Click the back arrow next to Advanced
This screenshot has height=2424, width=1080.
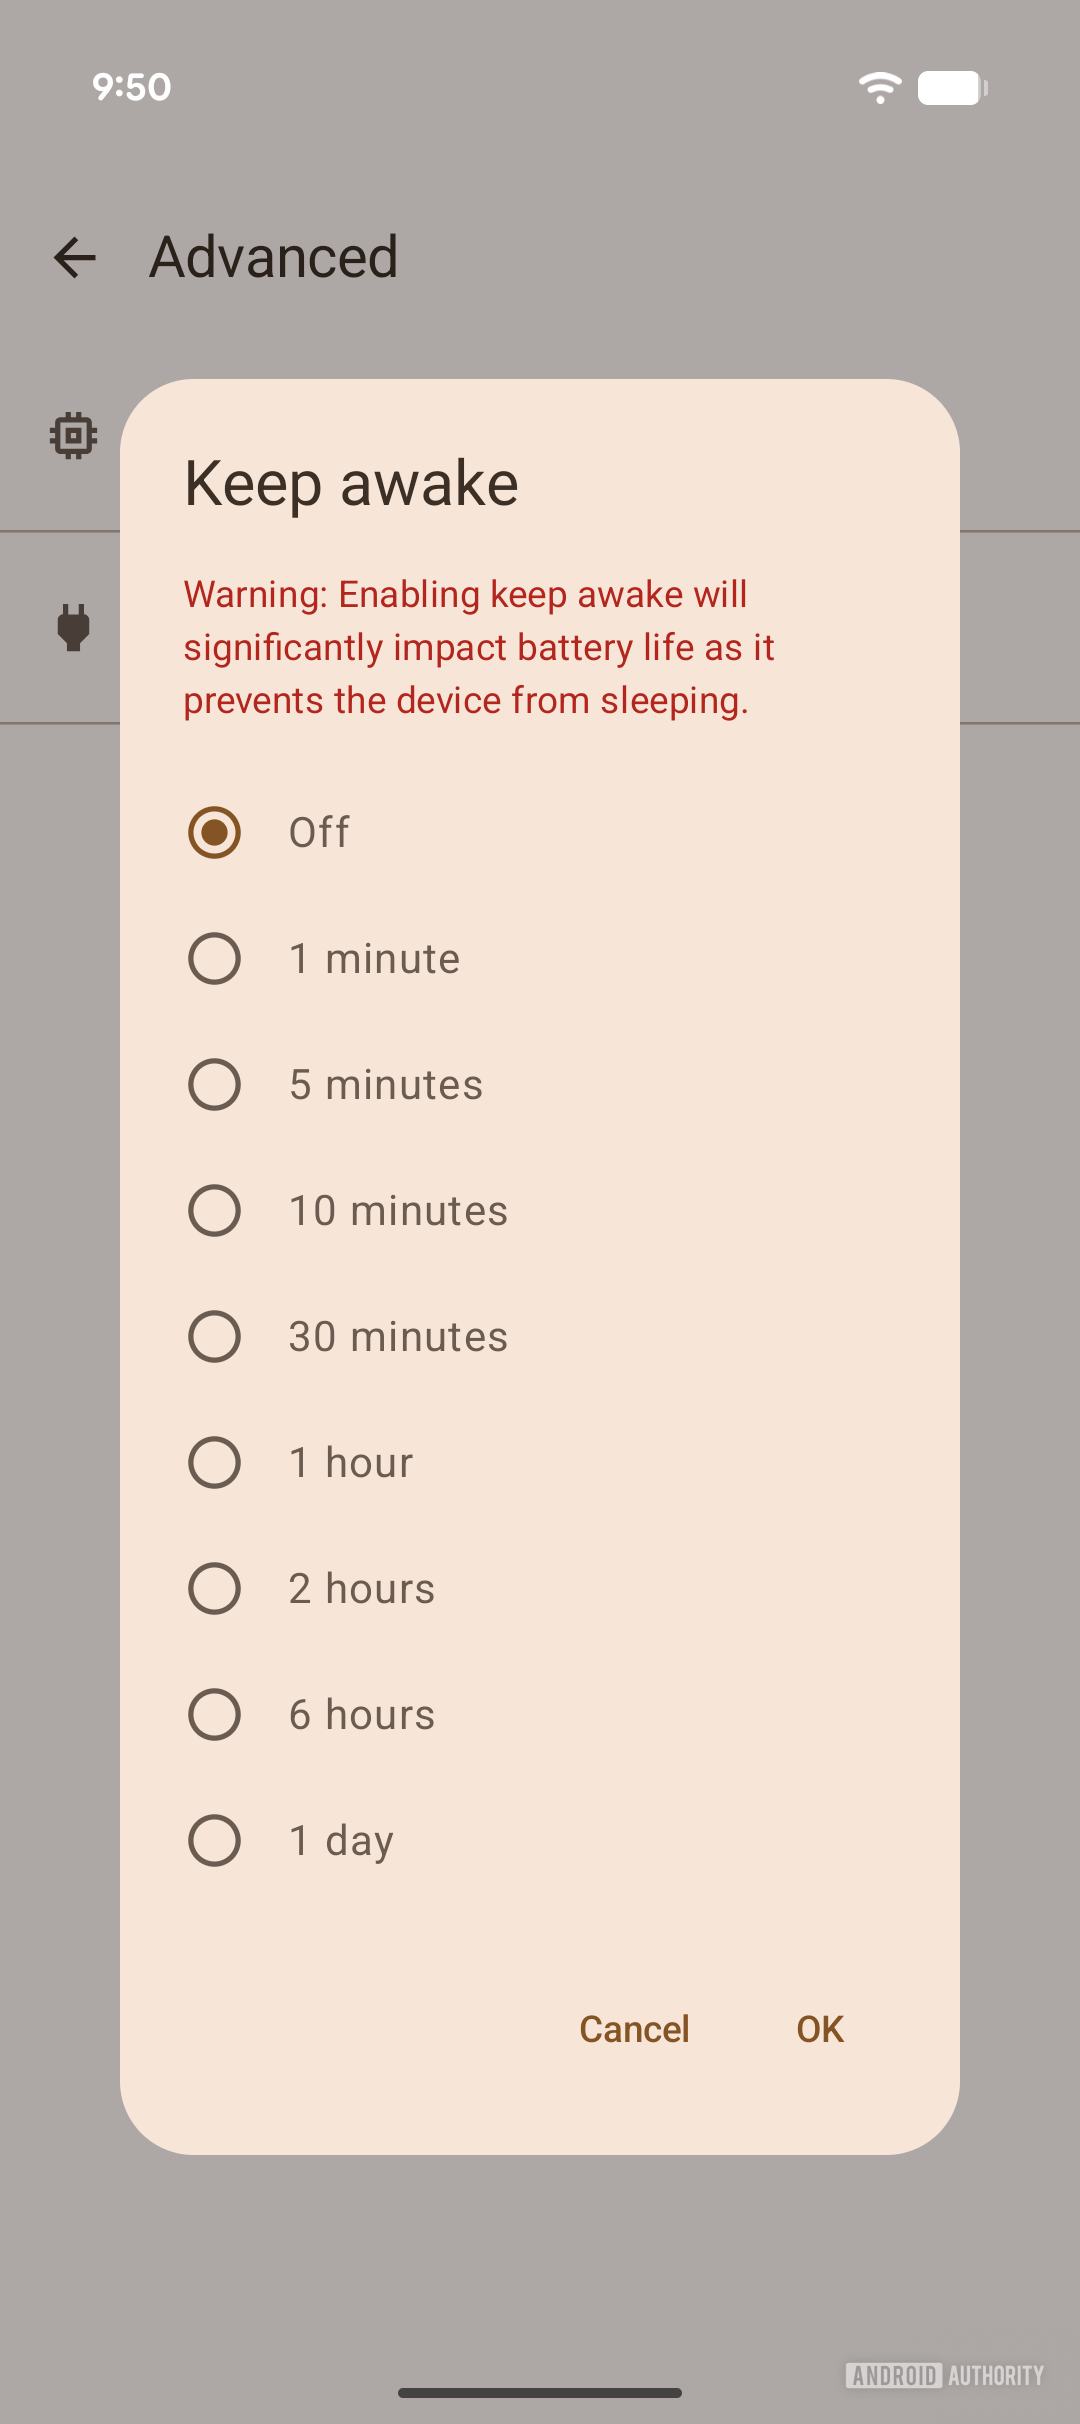75,260
